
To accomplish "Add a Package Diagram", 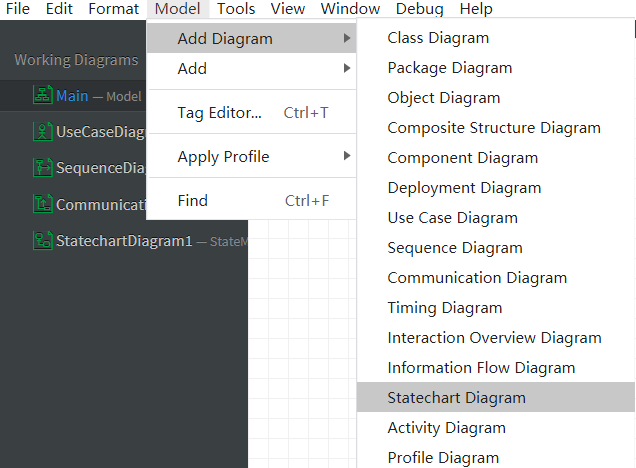I will pyautogui.click(x=496, y=68).
